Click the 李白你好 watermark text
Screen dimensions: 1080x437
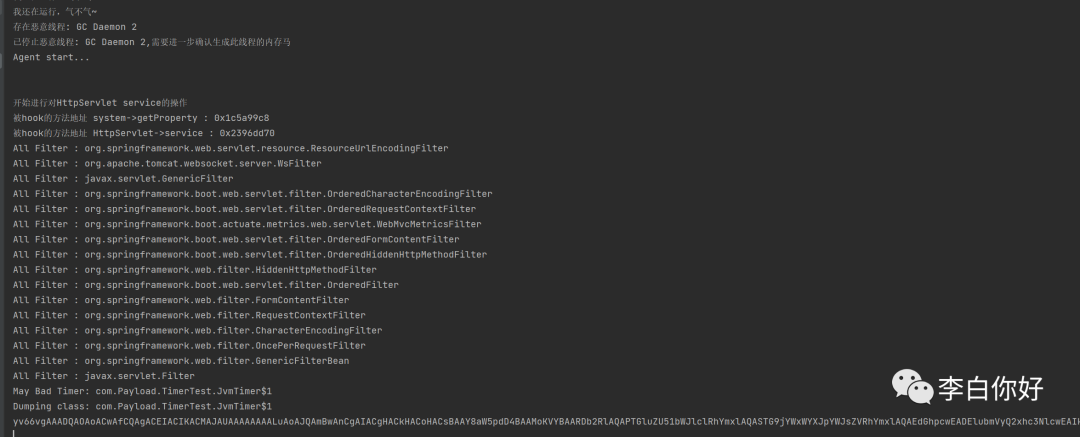coord(990,388)
